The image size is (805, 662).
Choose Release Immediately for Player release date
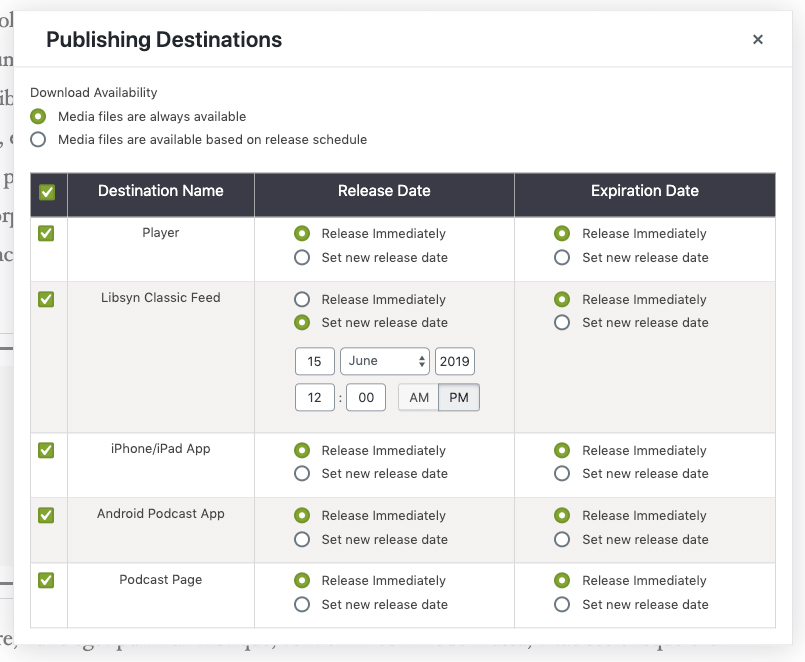click(x=302, y=234)
